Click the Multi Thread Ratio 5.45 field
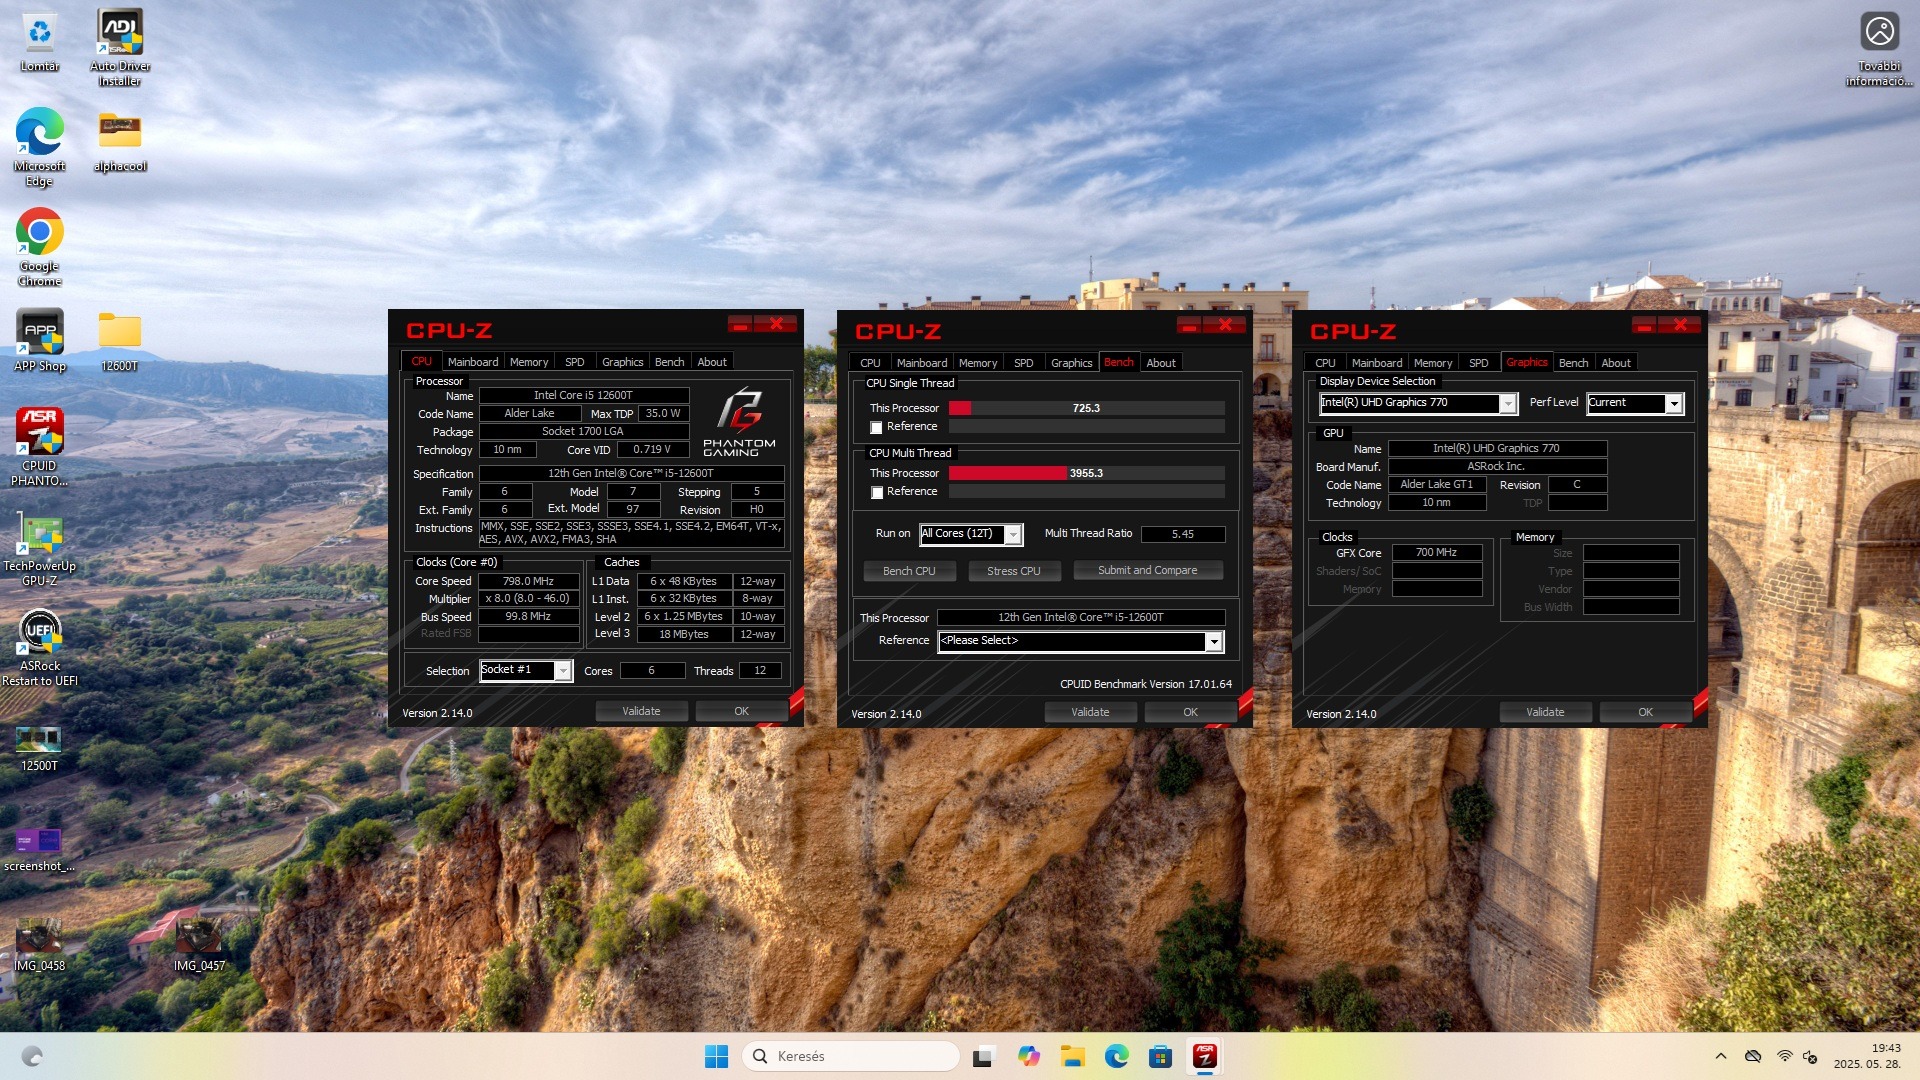Screen dimensions: 1920x1080 click(1182, 534)
